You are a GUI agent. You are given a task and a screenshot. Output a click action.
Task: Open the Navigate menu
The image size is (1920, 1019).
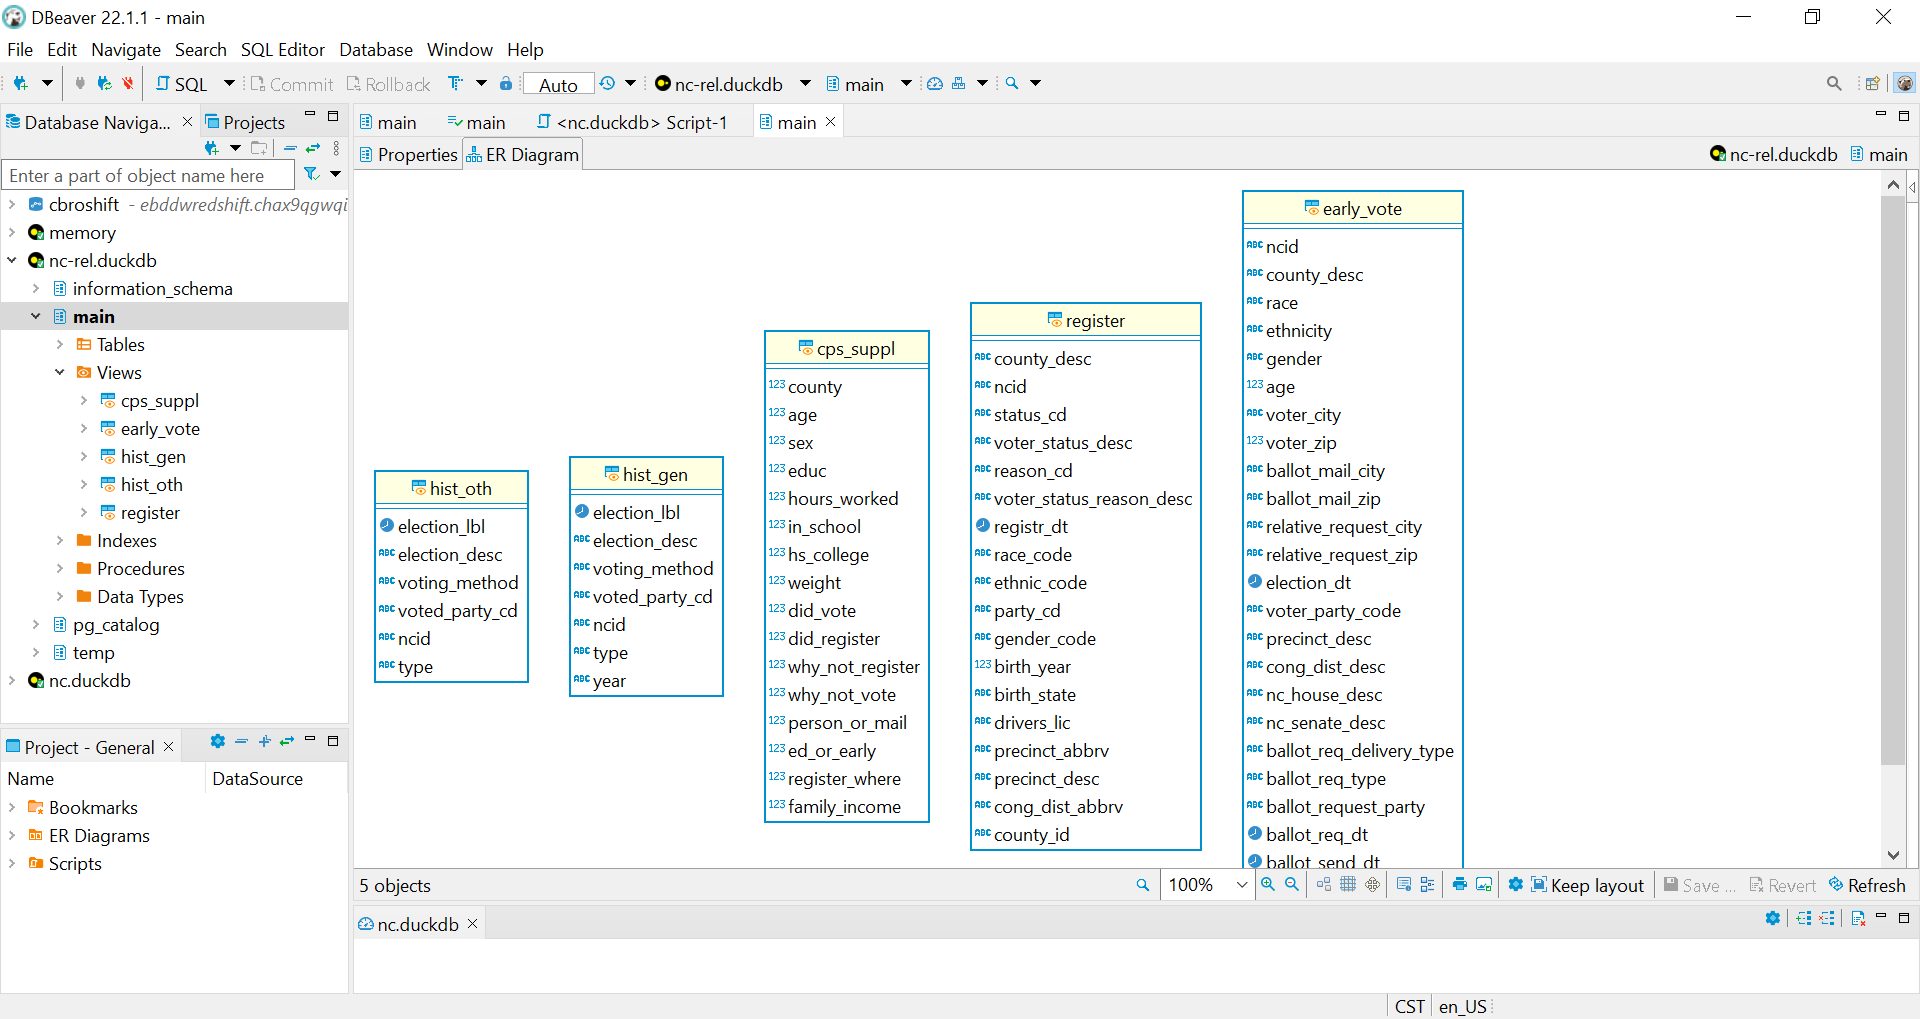pyautogui.click(x=126, y=50)
